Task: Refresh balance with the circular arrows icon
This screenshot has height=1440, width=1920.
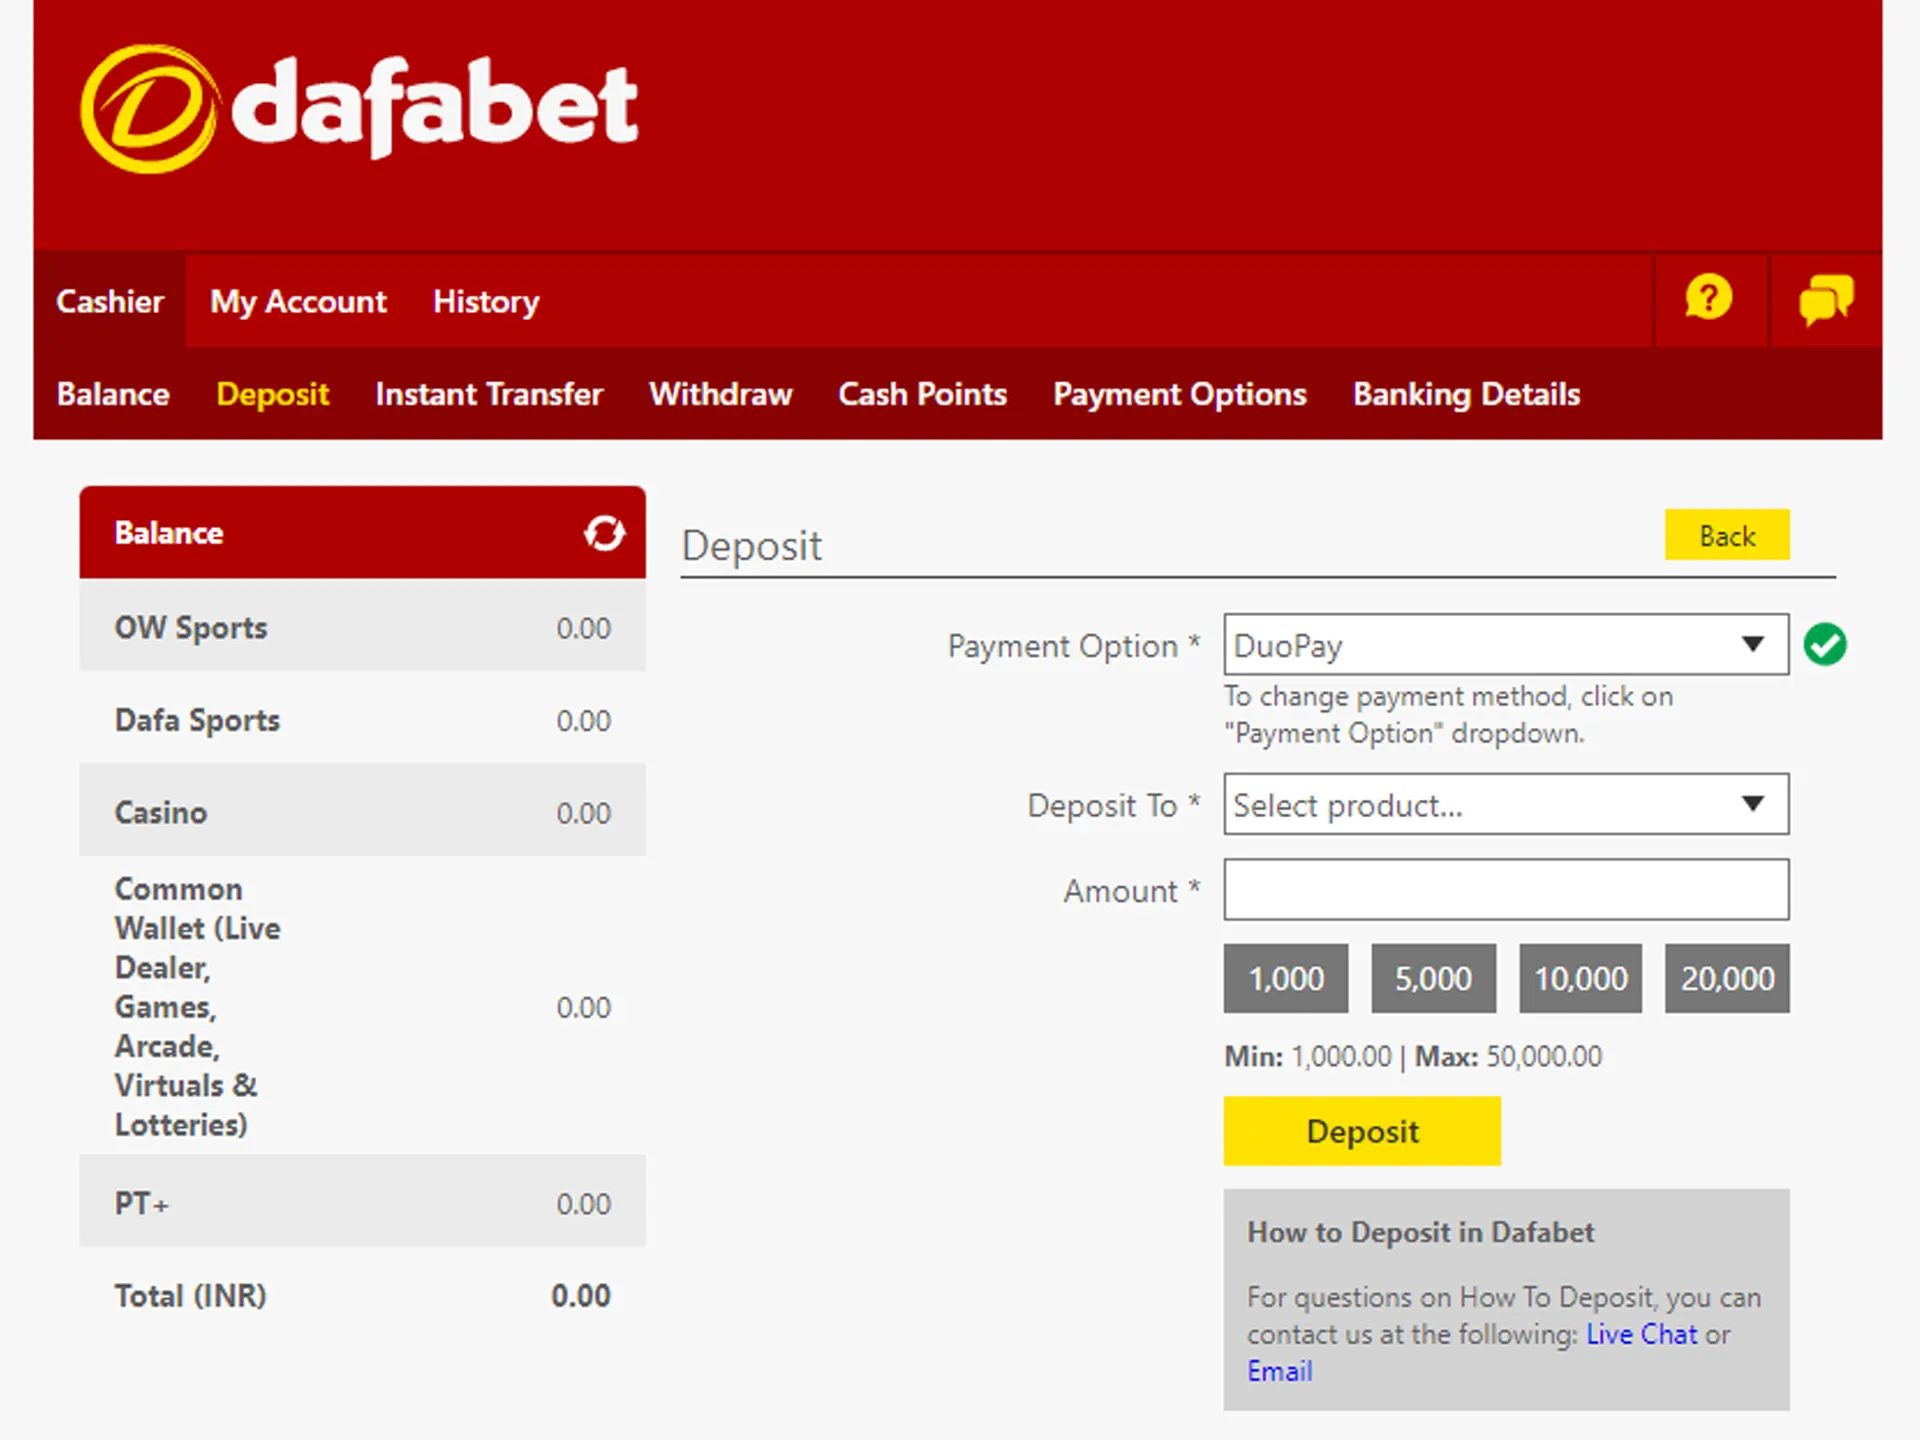Action: pyautogui.click(x=604, y=533)
